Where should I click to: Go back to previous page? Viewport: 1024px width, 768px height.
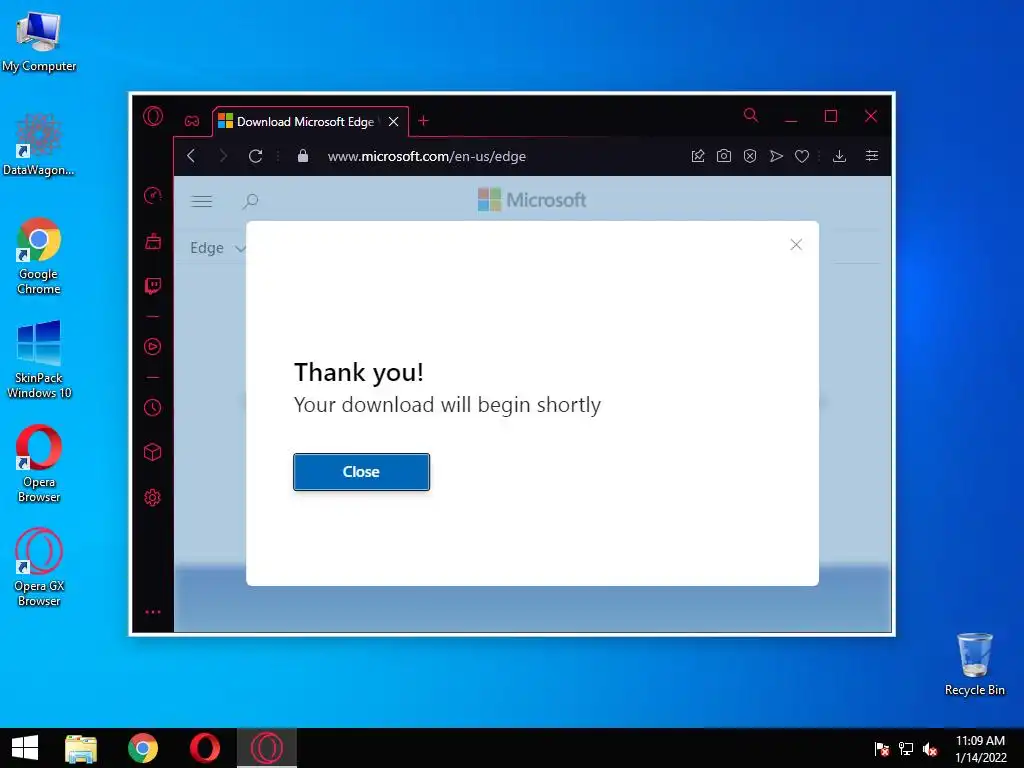pos(191,156)
